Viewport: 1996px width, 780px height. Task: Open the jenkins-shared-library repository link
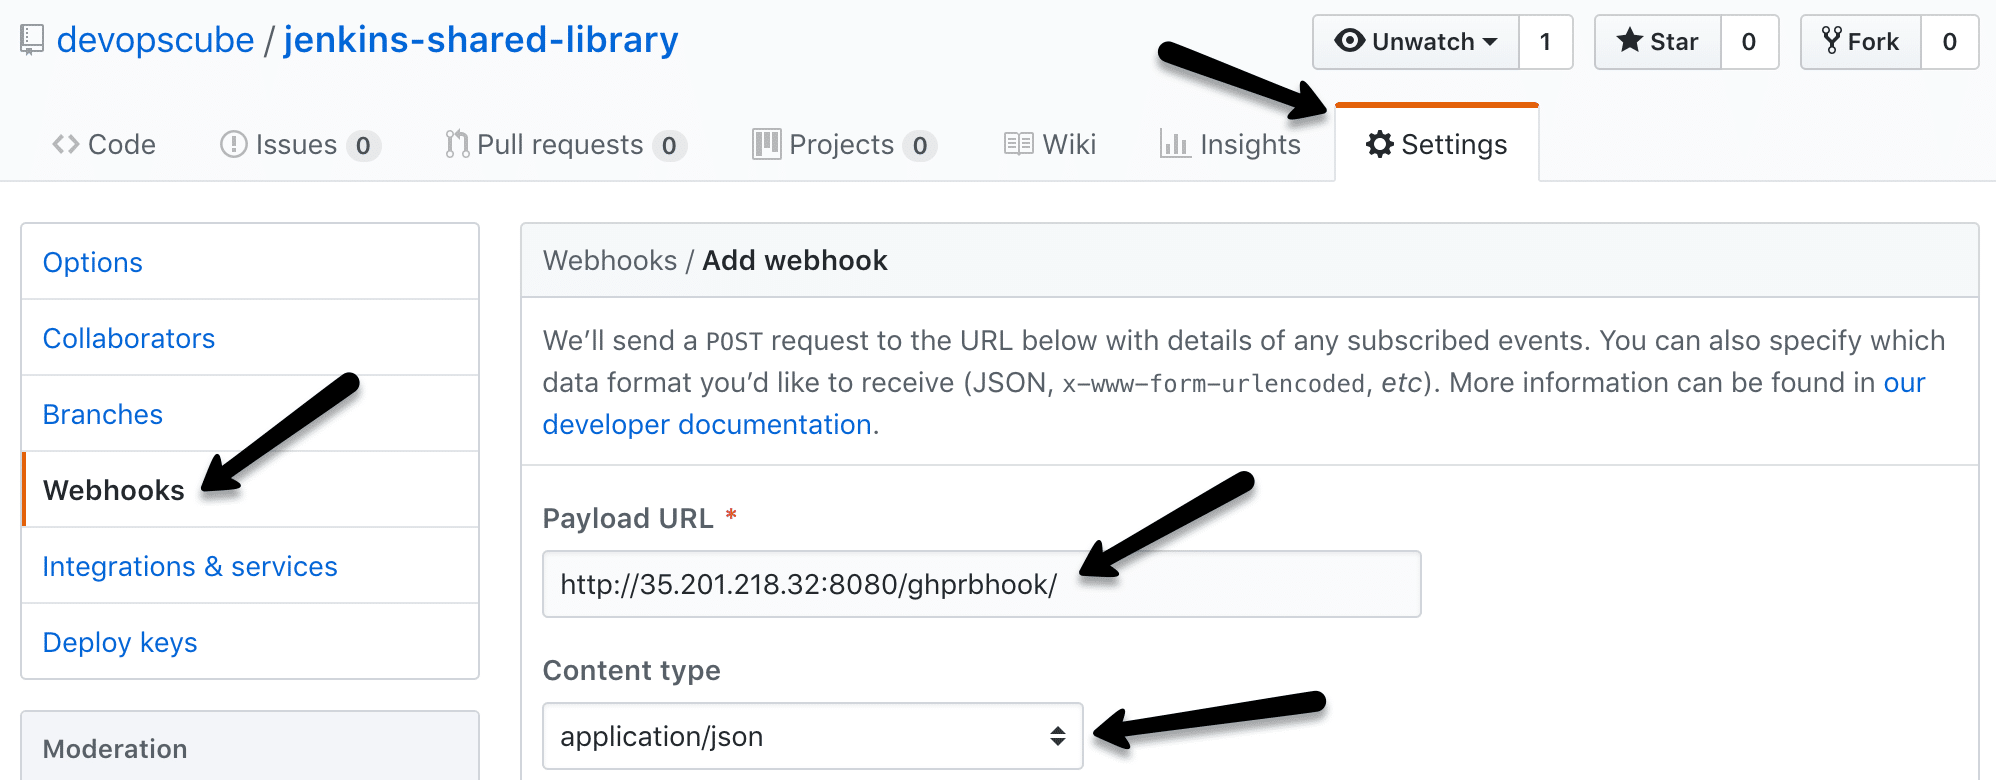click(481, 40)
